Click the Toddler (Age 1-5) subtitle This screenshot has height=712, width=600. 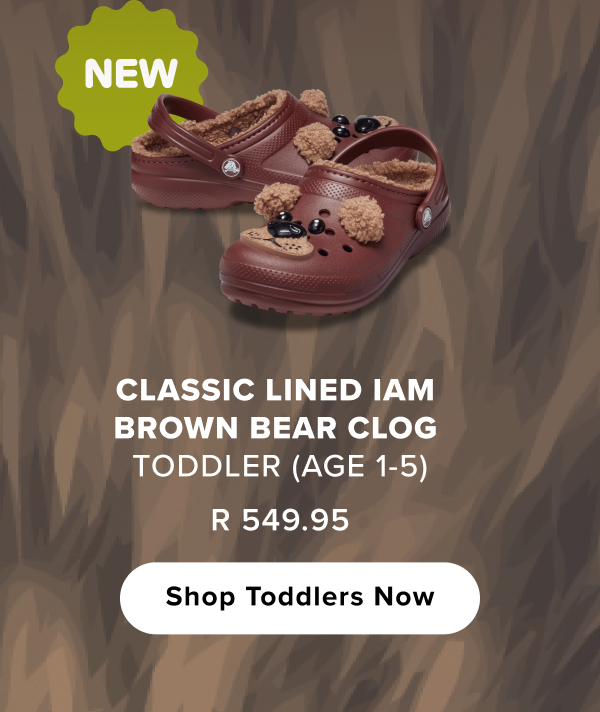pyautogui.click(x=280, y=466)
